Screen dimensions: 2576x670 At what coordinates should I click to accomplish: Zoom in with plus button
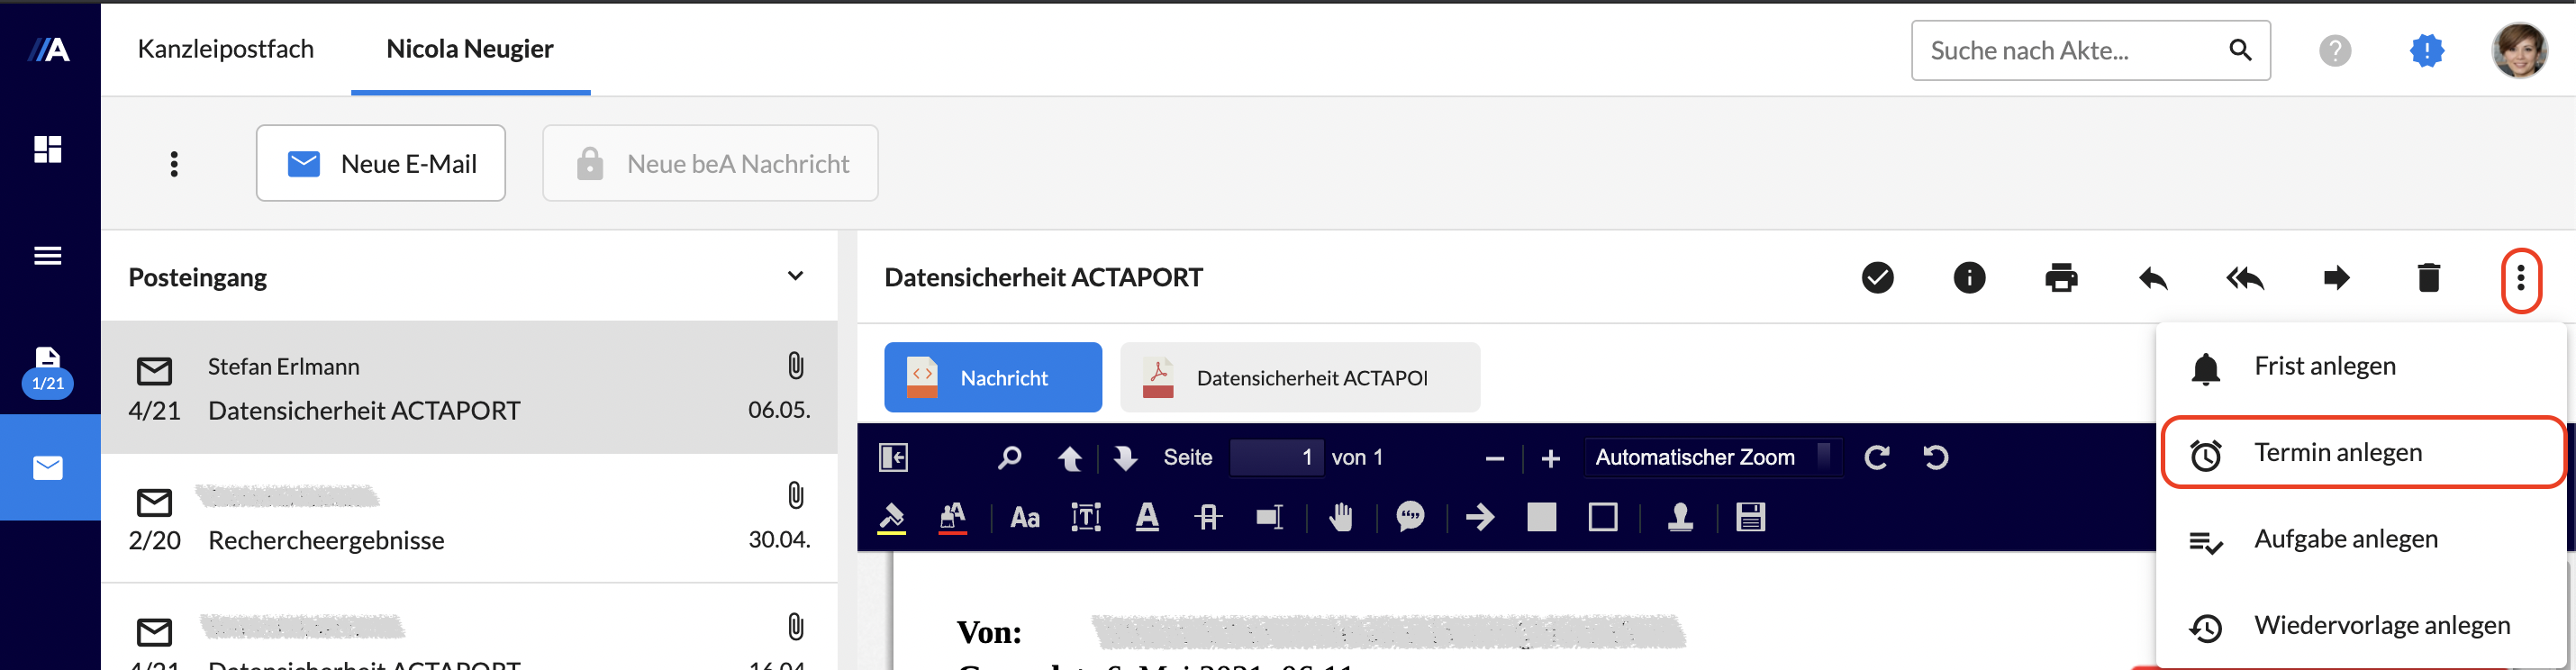(1550, 459)
